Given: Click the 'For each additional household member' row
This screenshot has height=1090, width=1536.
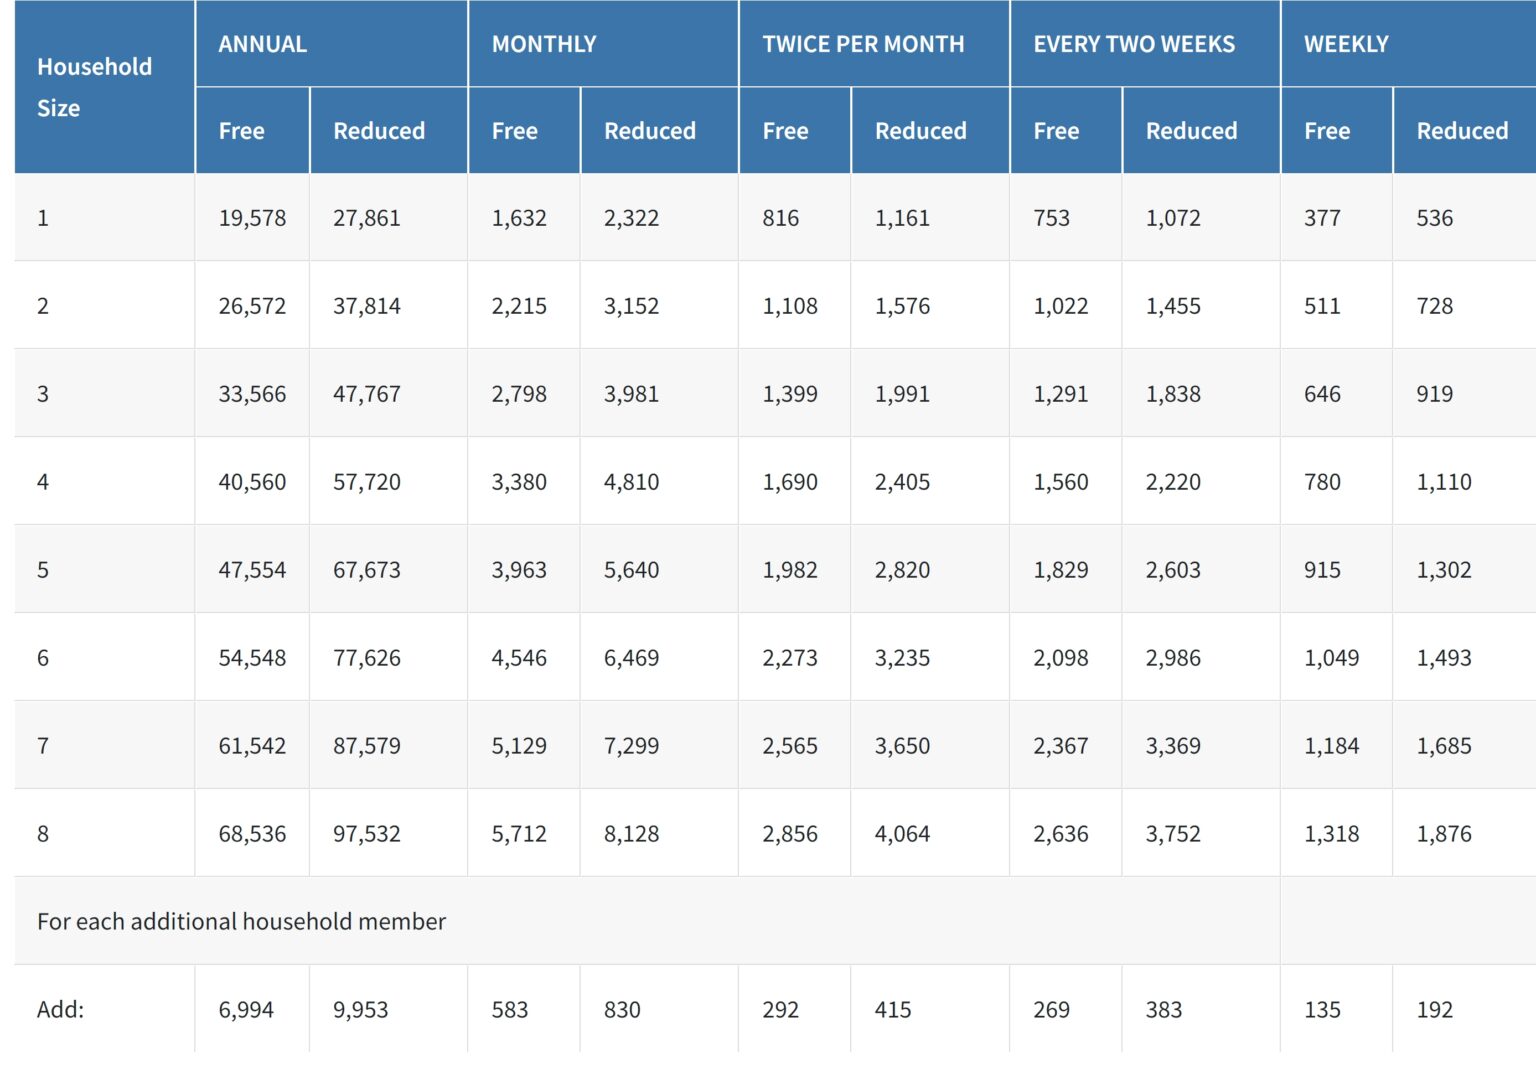Looking at the screenshot, I should click(x=241, y=921).
